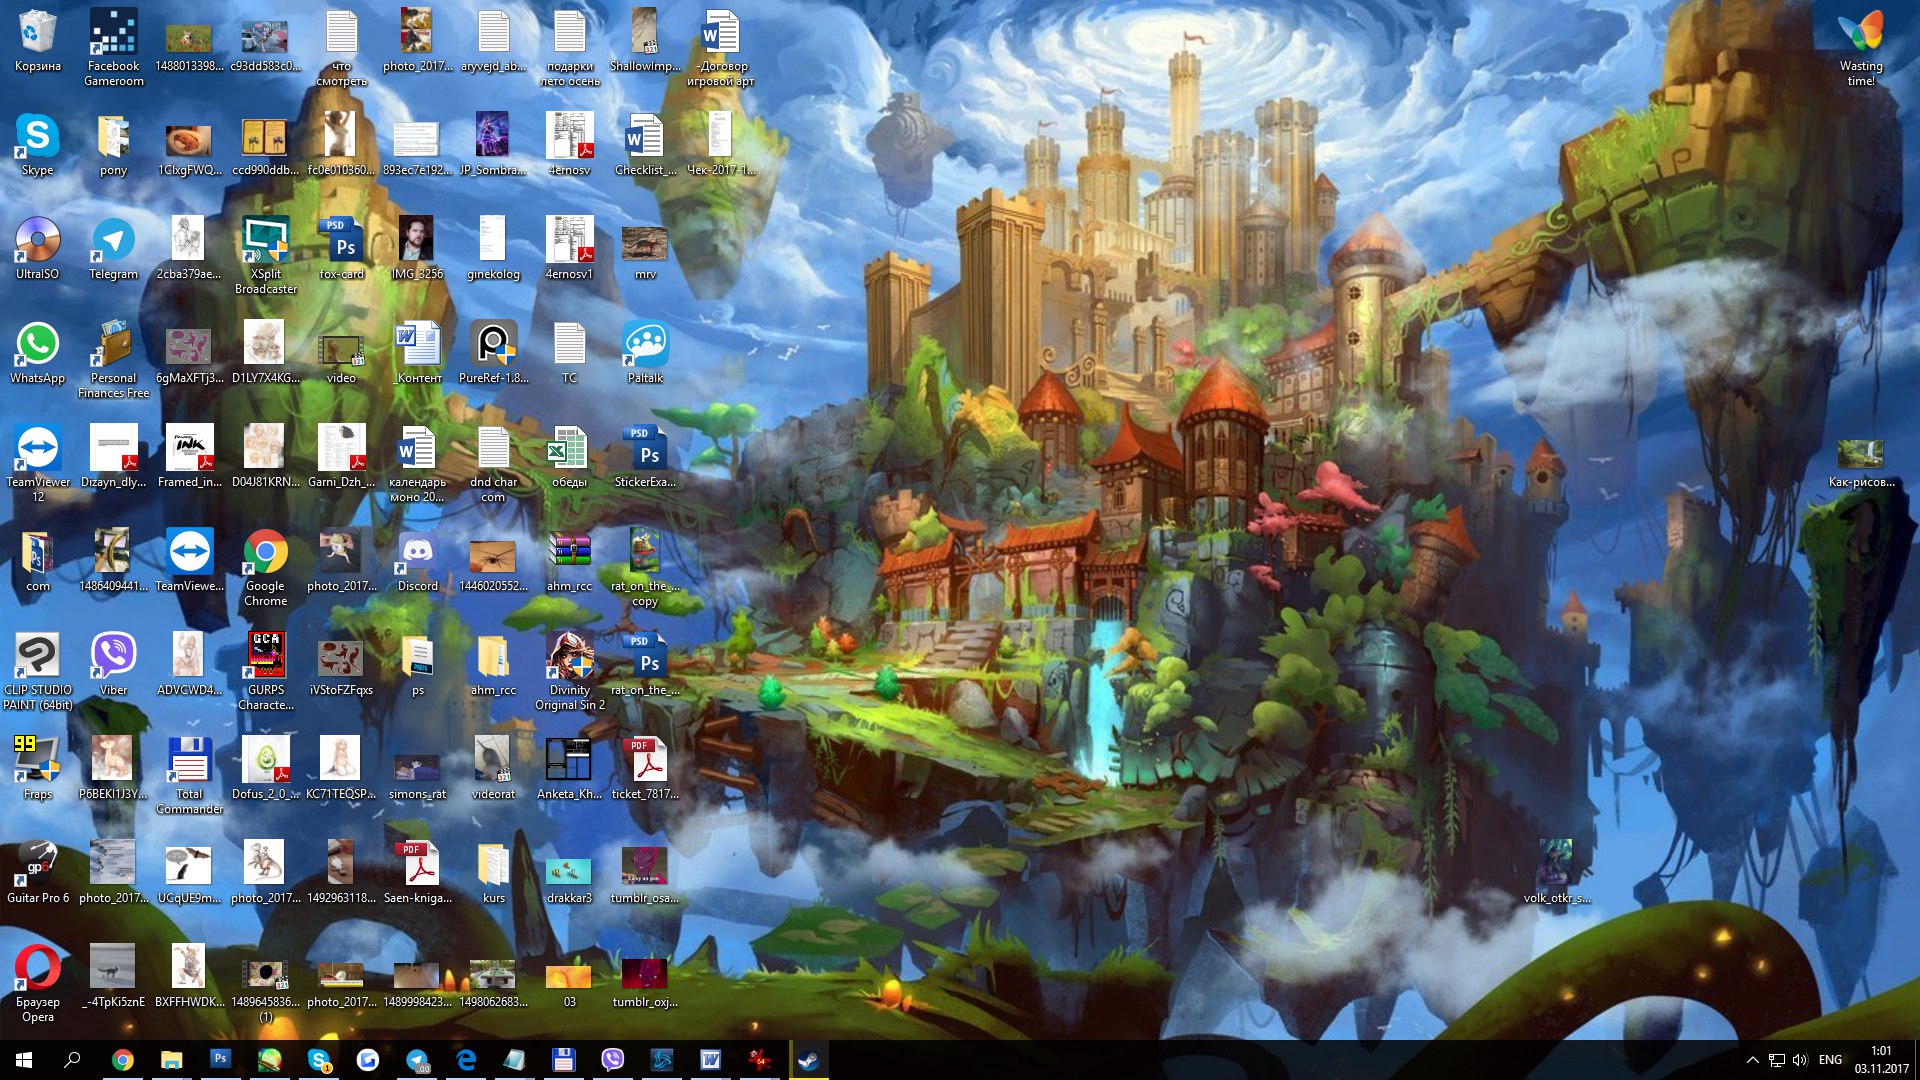Launch Paltalk from desktop
1920x1080 pixels.
(645, 354)
